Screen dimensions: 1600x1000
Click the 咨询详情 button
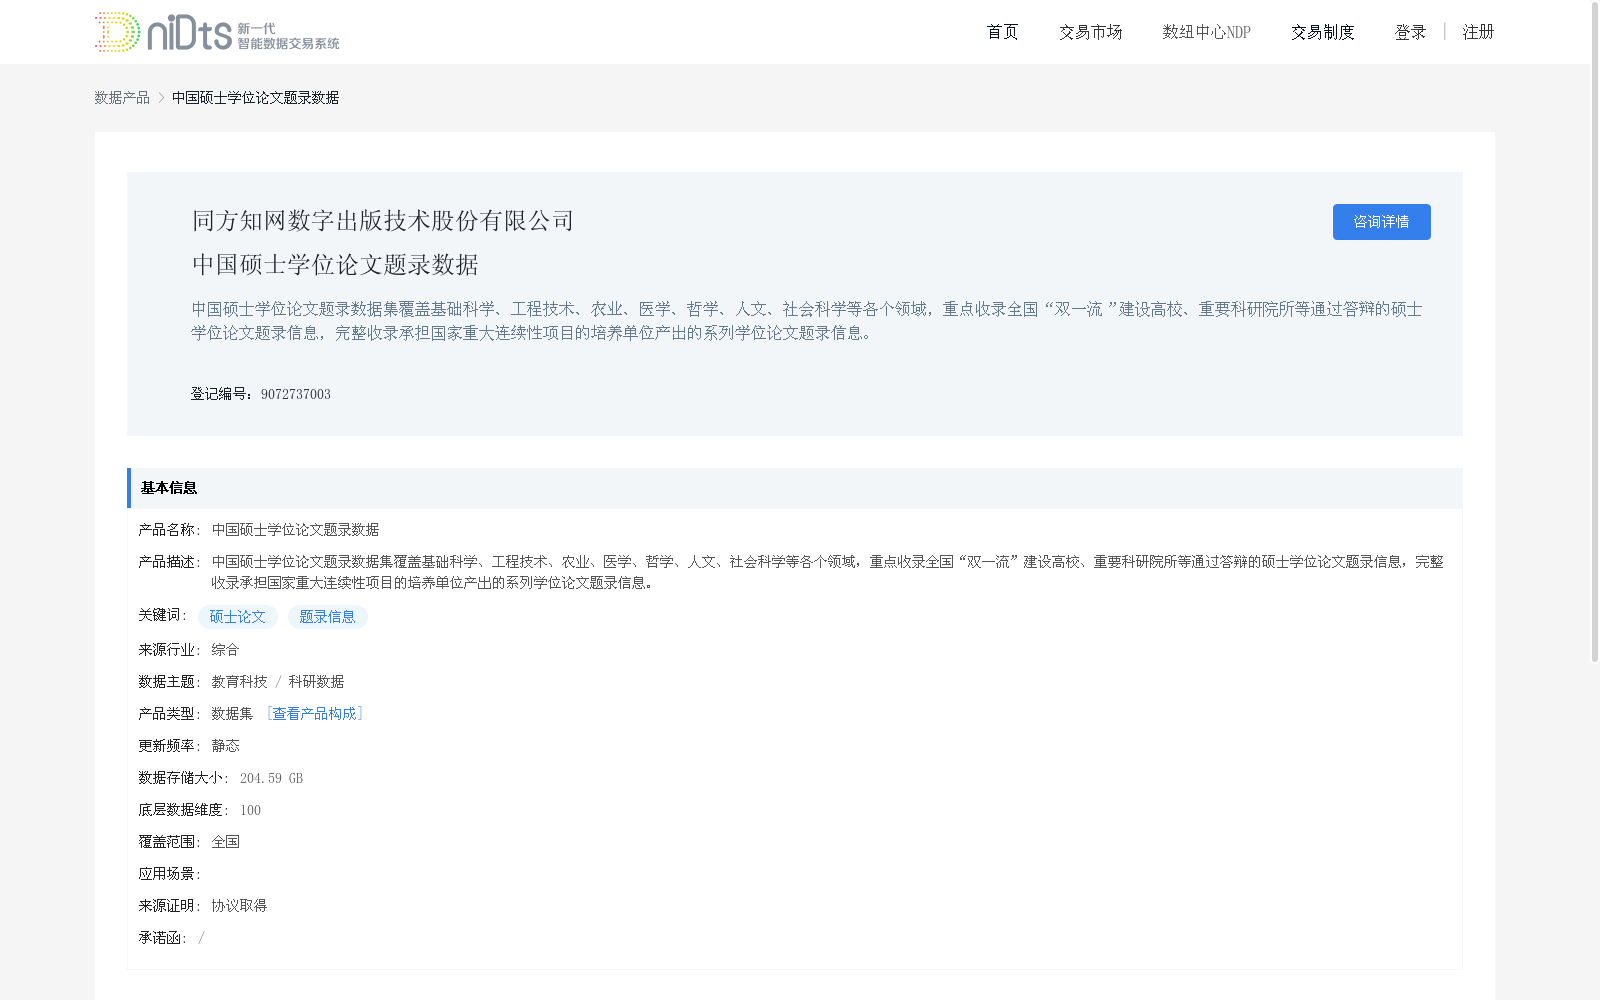click(x=1381, y=222)
